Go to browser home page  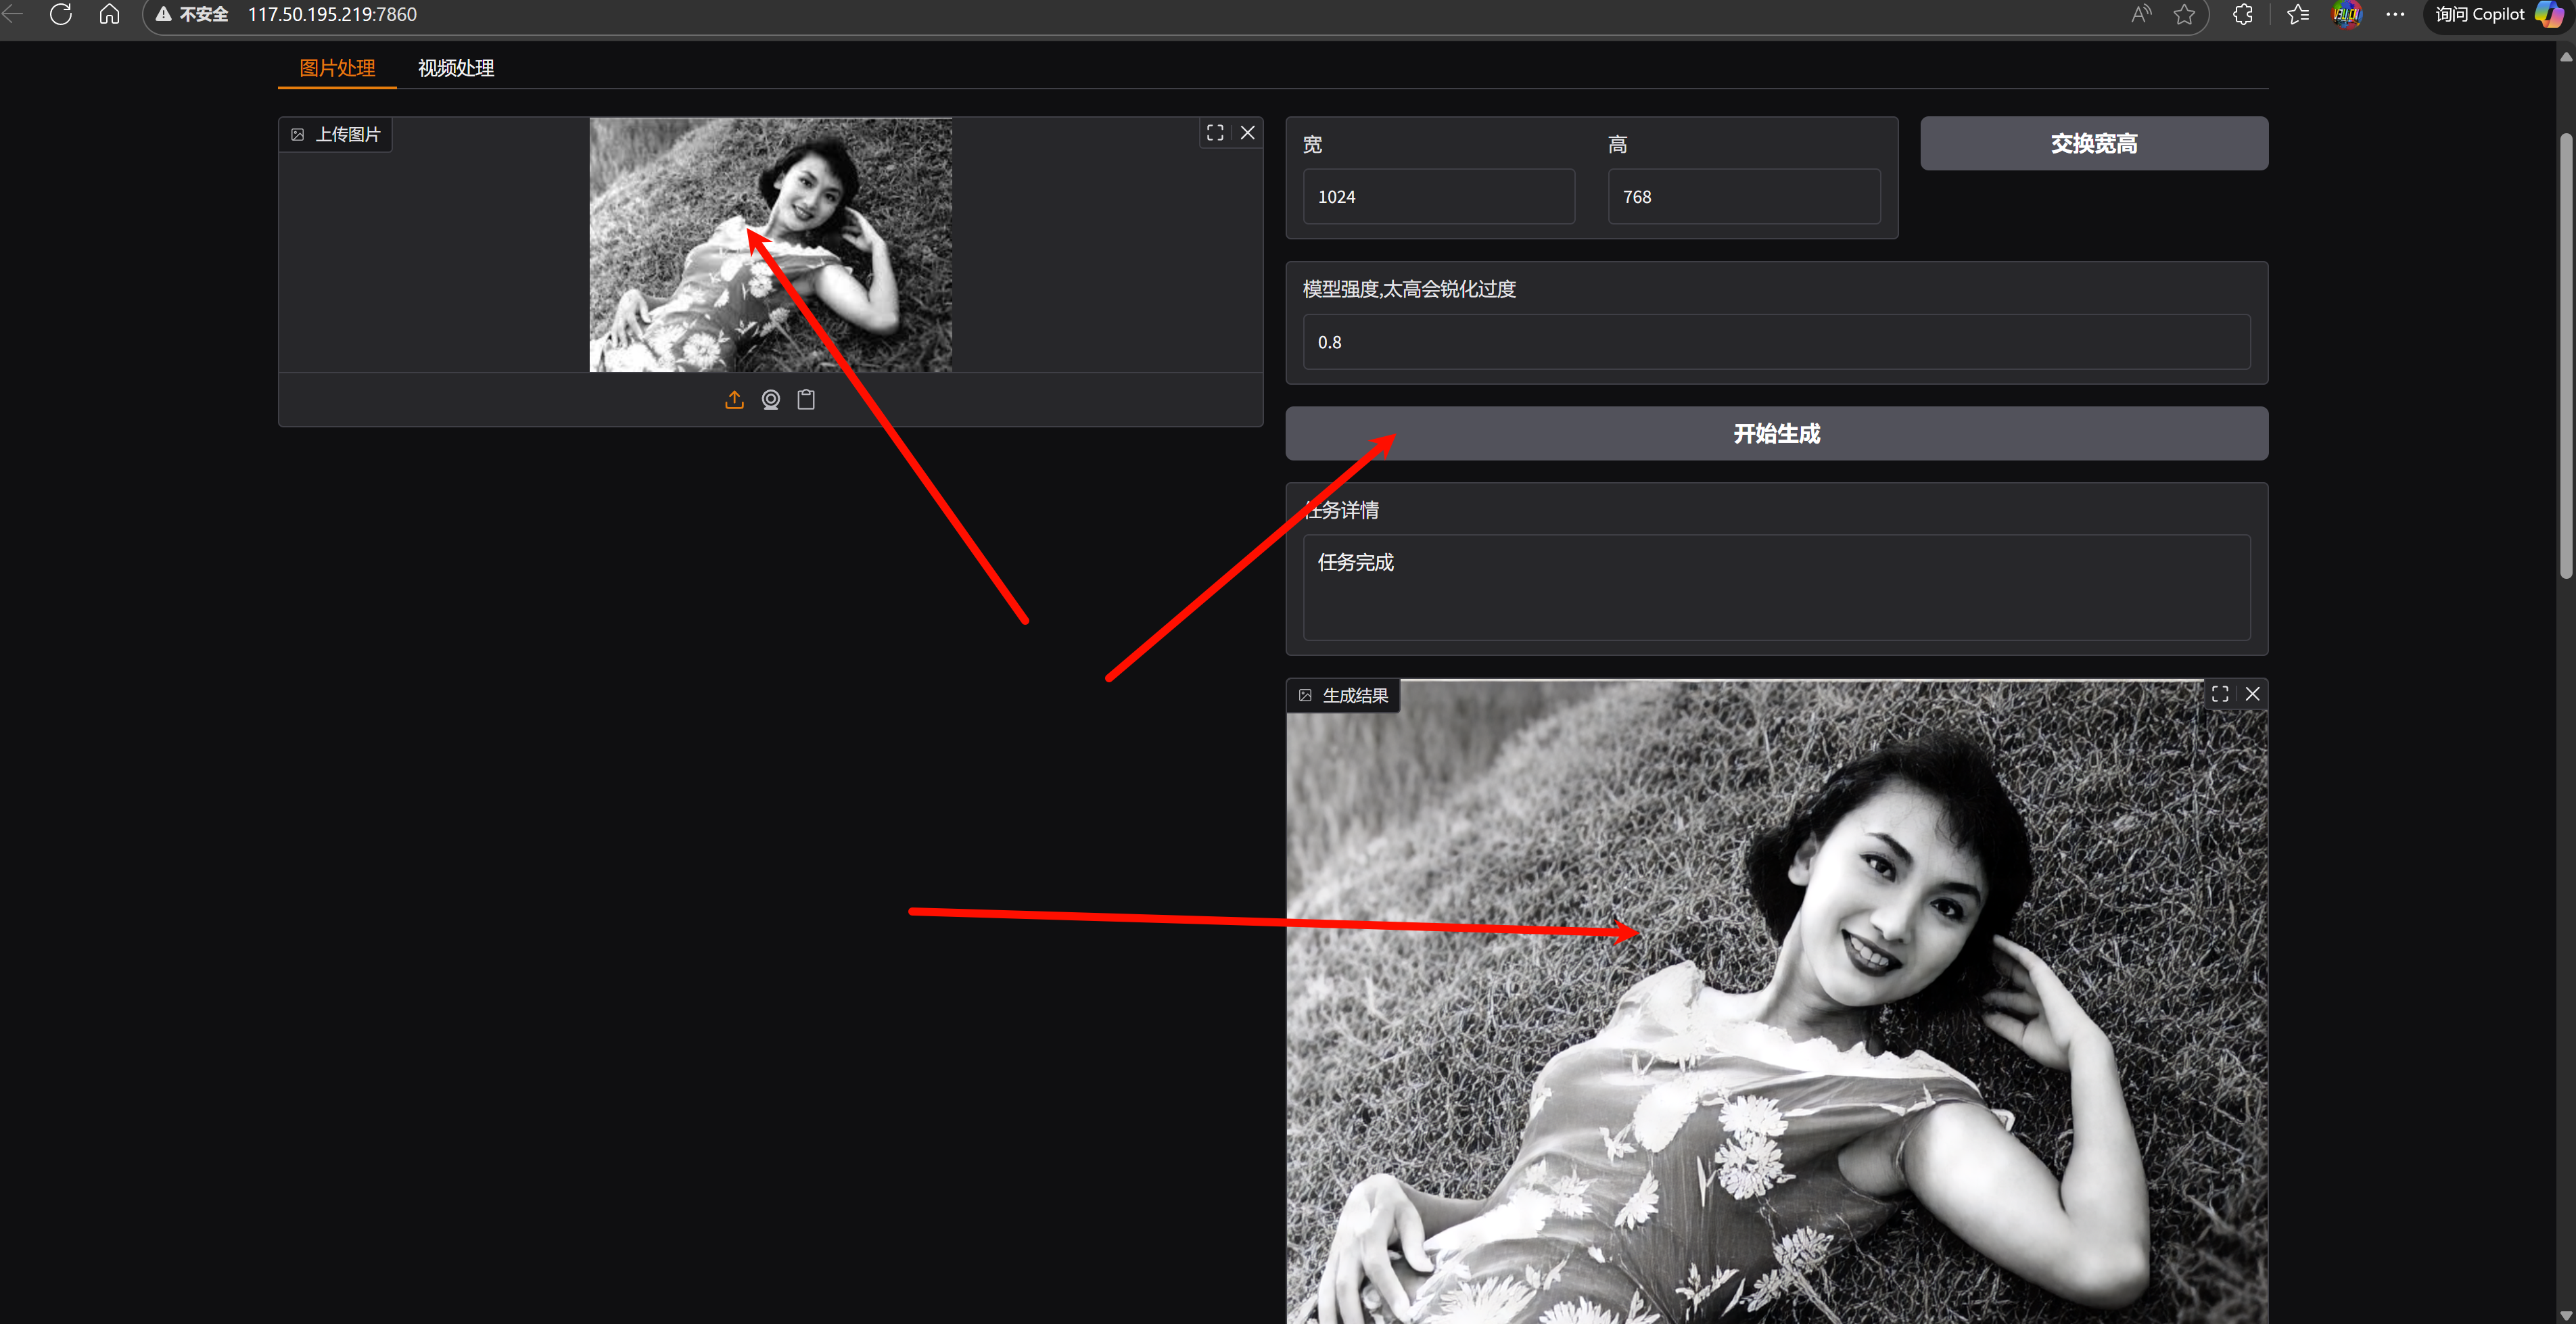click(109, 14)
